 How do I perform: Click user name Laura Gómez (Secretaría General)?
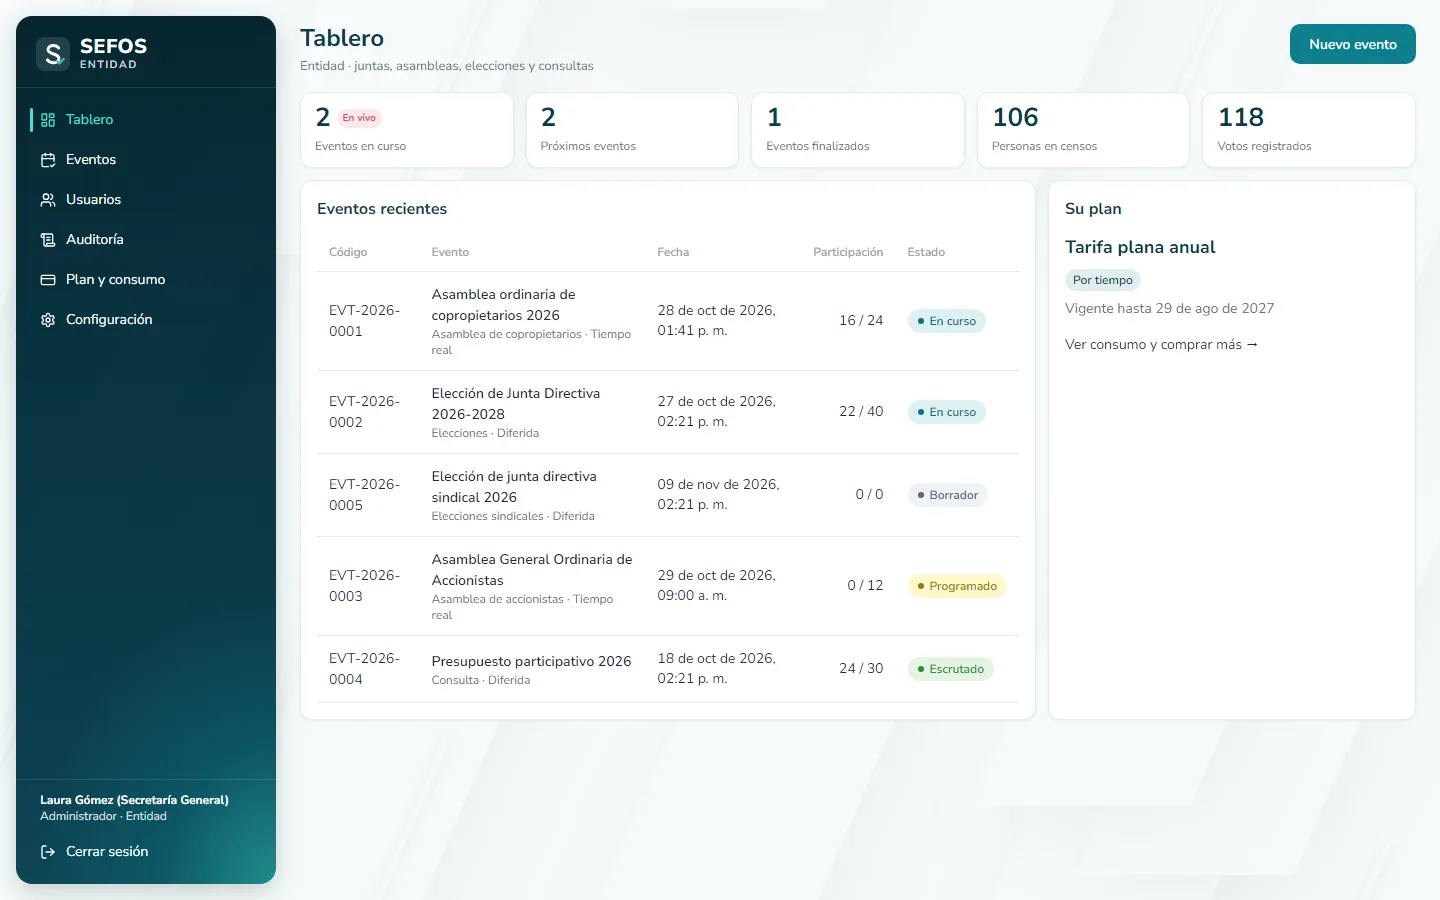pos(134,800)
